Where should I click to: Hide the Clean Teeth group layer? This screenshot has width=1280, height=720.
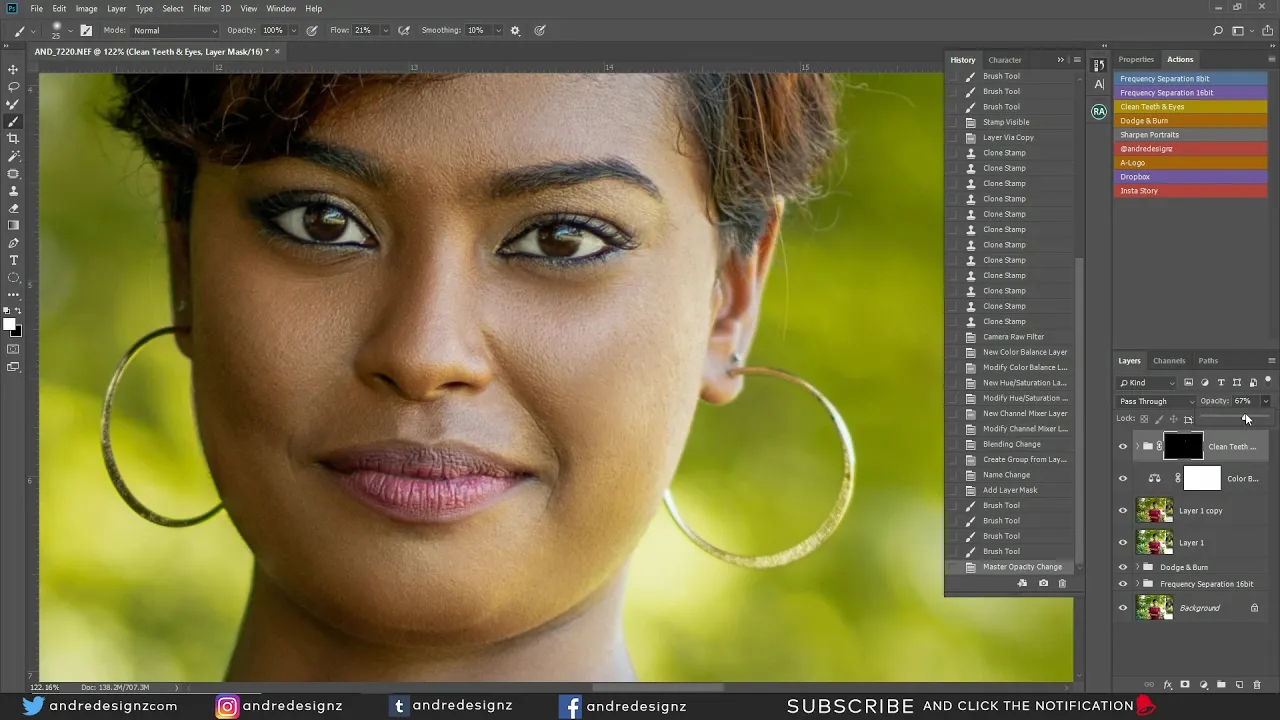tap(1122, 447)
